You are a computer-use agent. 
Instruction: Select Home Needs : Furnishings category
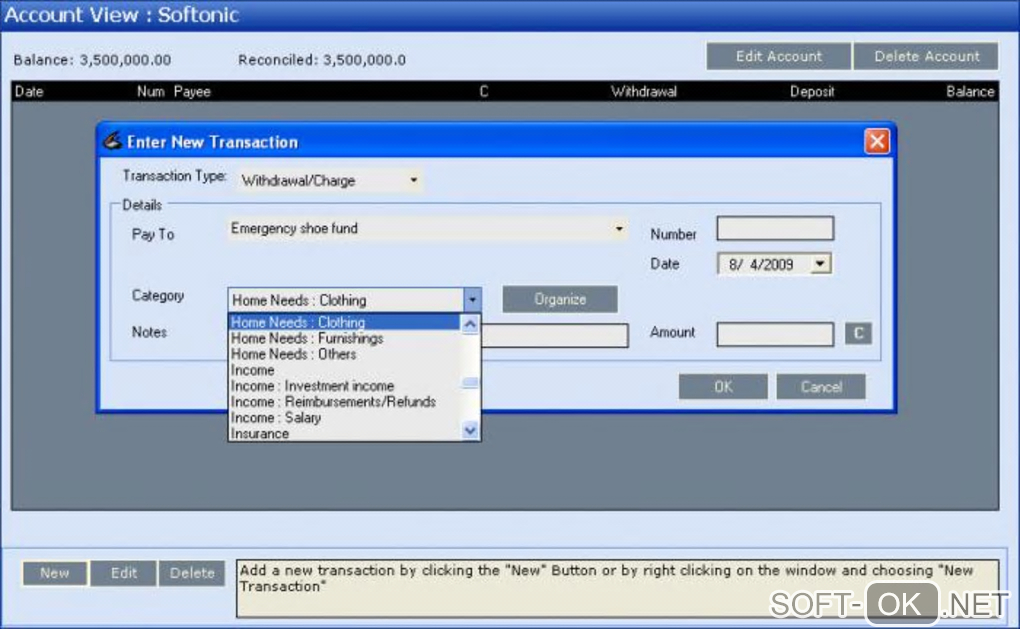[345, 338]
